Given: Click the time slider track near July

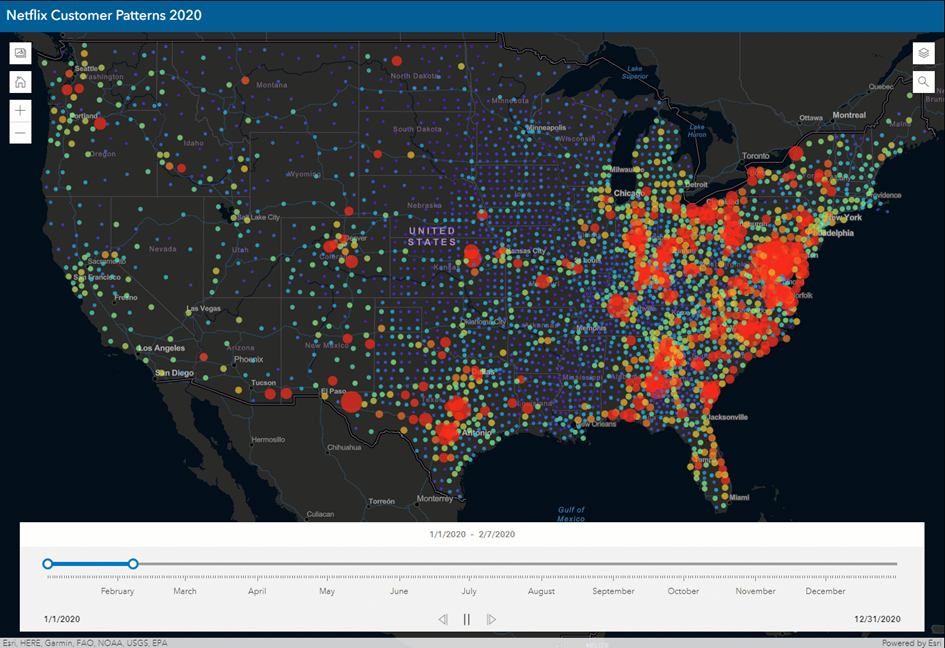Looking at the screenshot, I should pos(469,564).
